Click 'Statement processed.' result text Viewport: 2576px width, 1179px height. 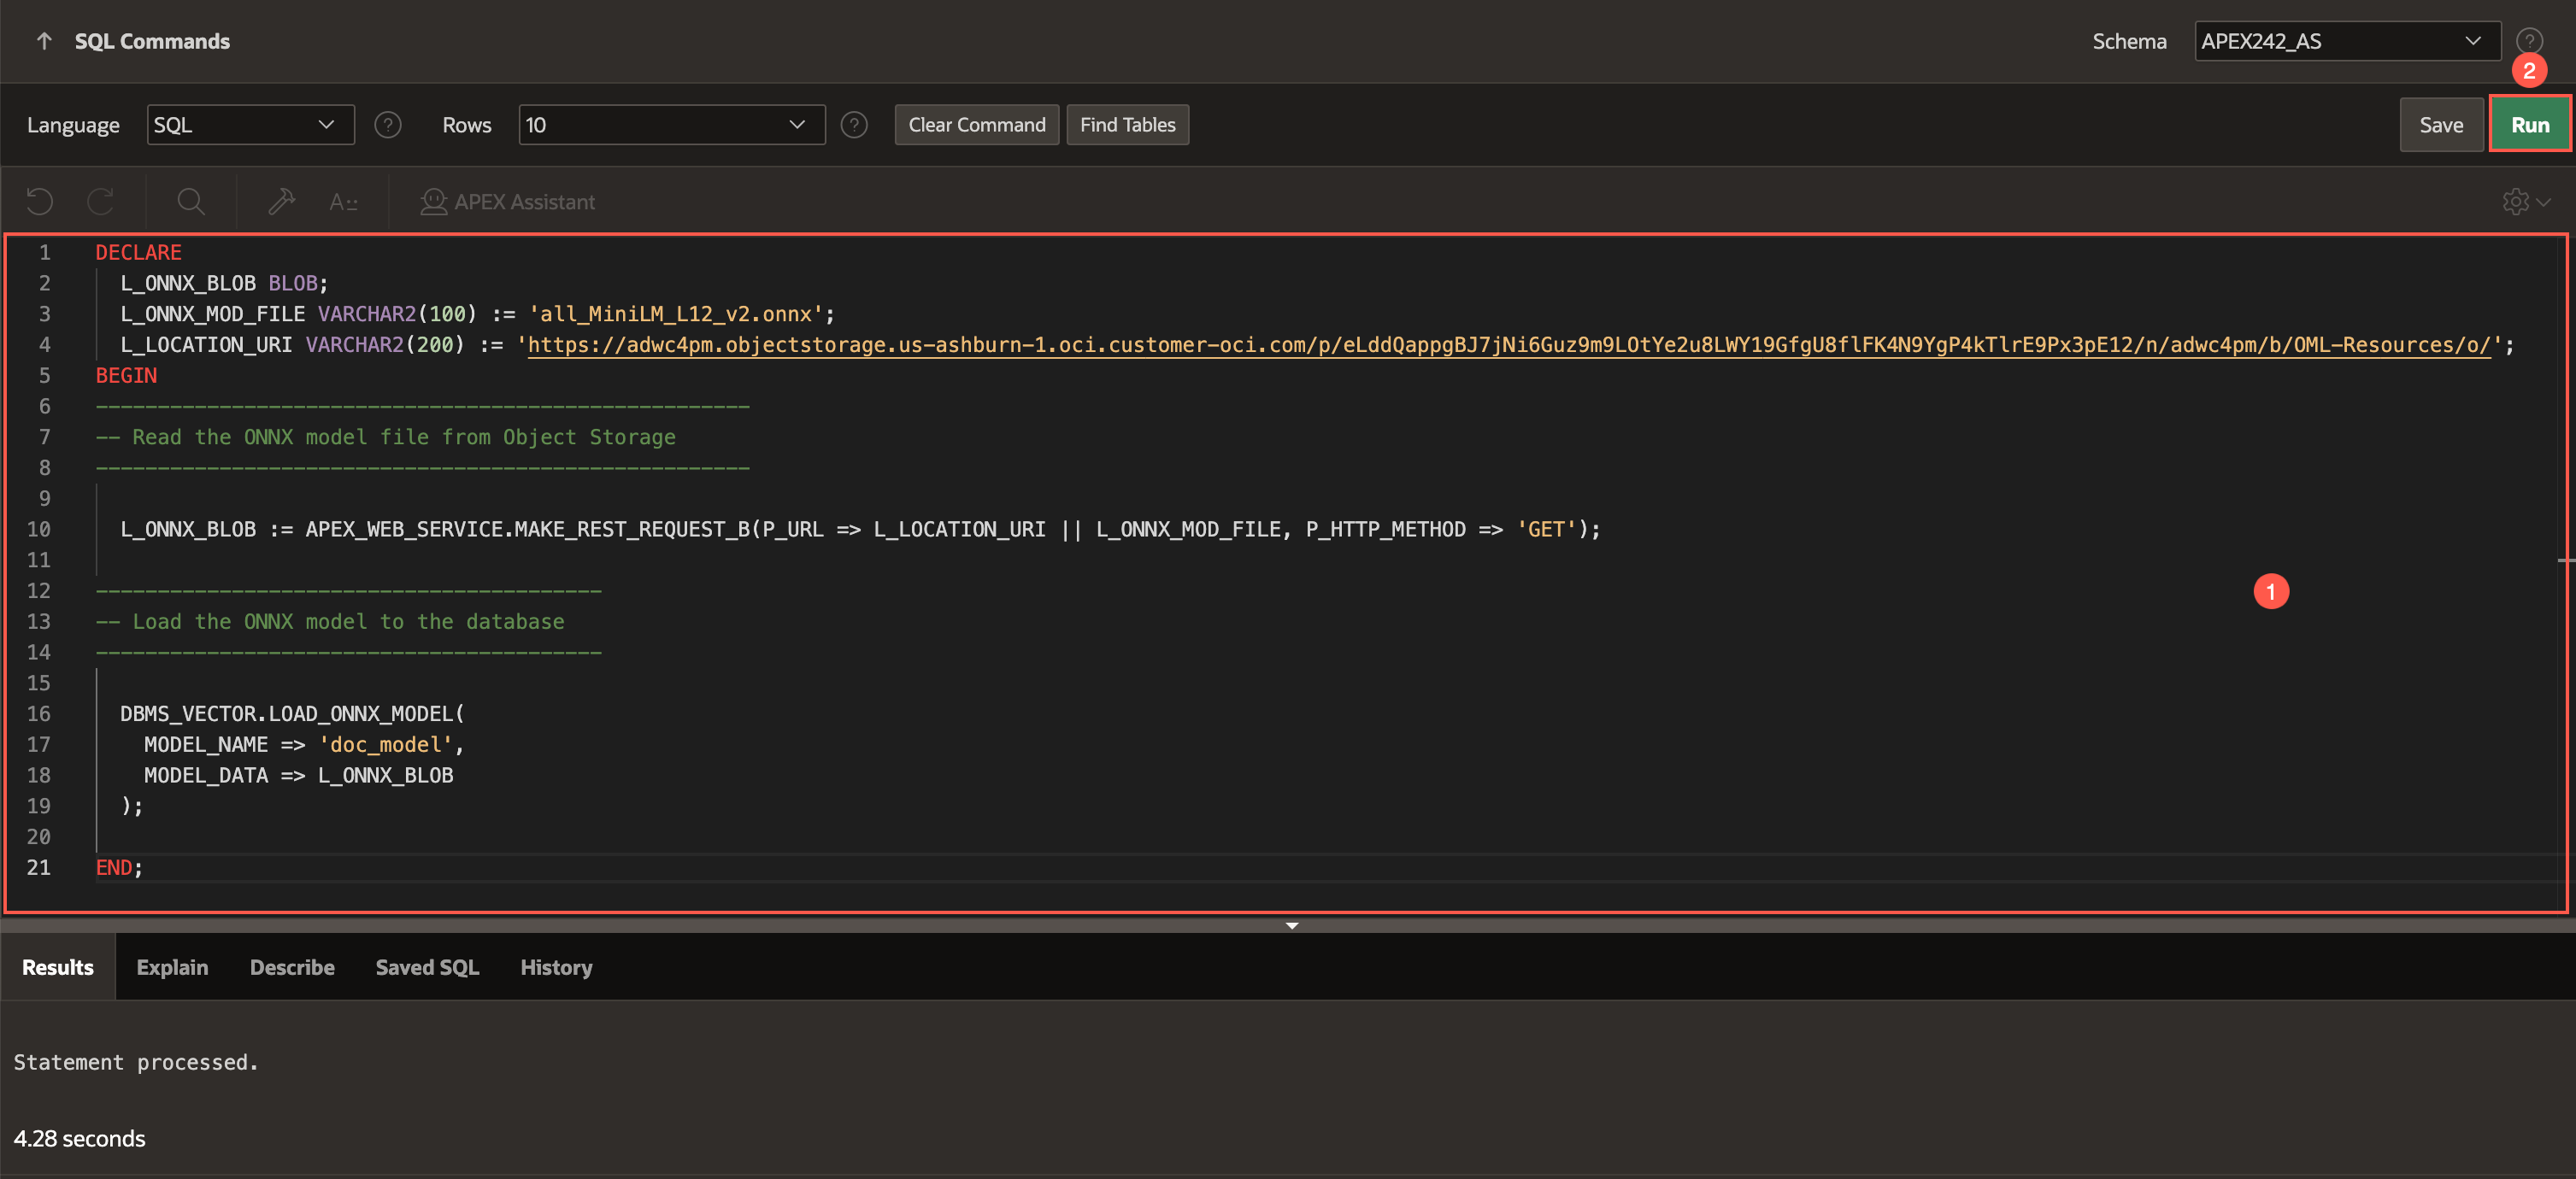tap(136, 1062)
